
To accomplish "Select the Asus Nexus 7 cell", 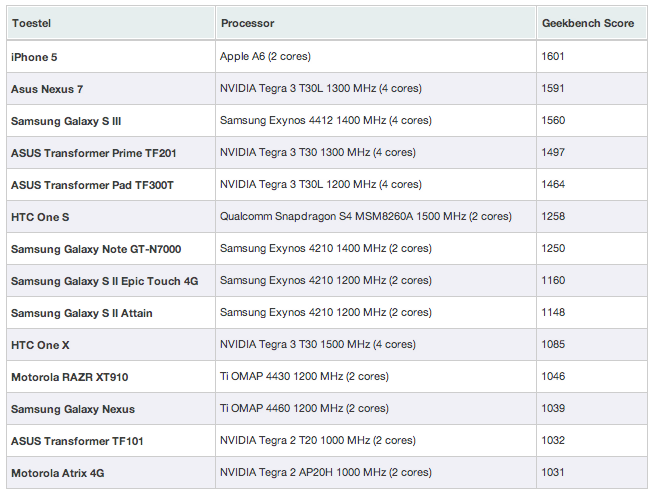I will (x=111, y=89).
